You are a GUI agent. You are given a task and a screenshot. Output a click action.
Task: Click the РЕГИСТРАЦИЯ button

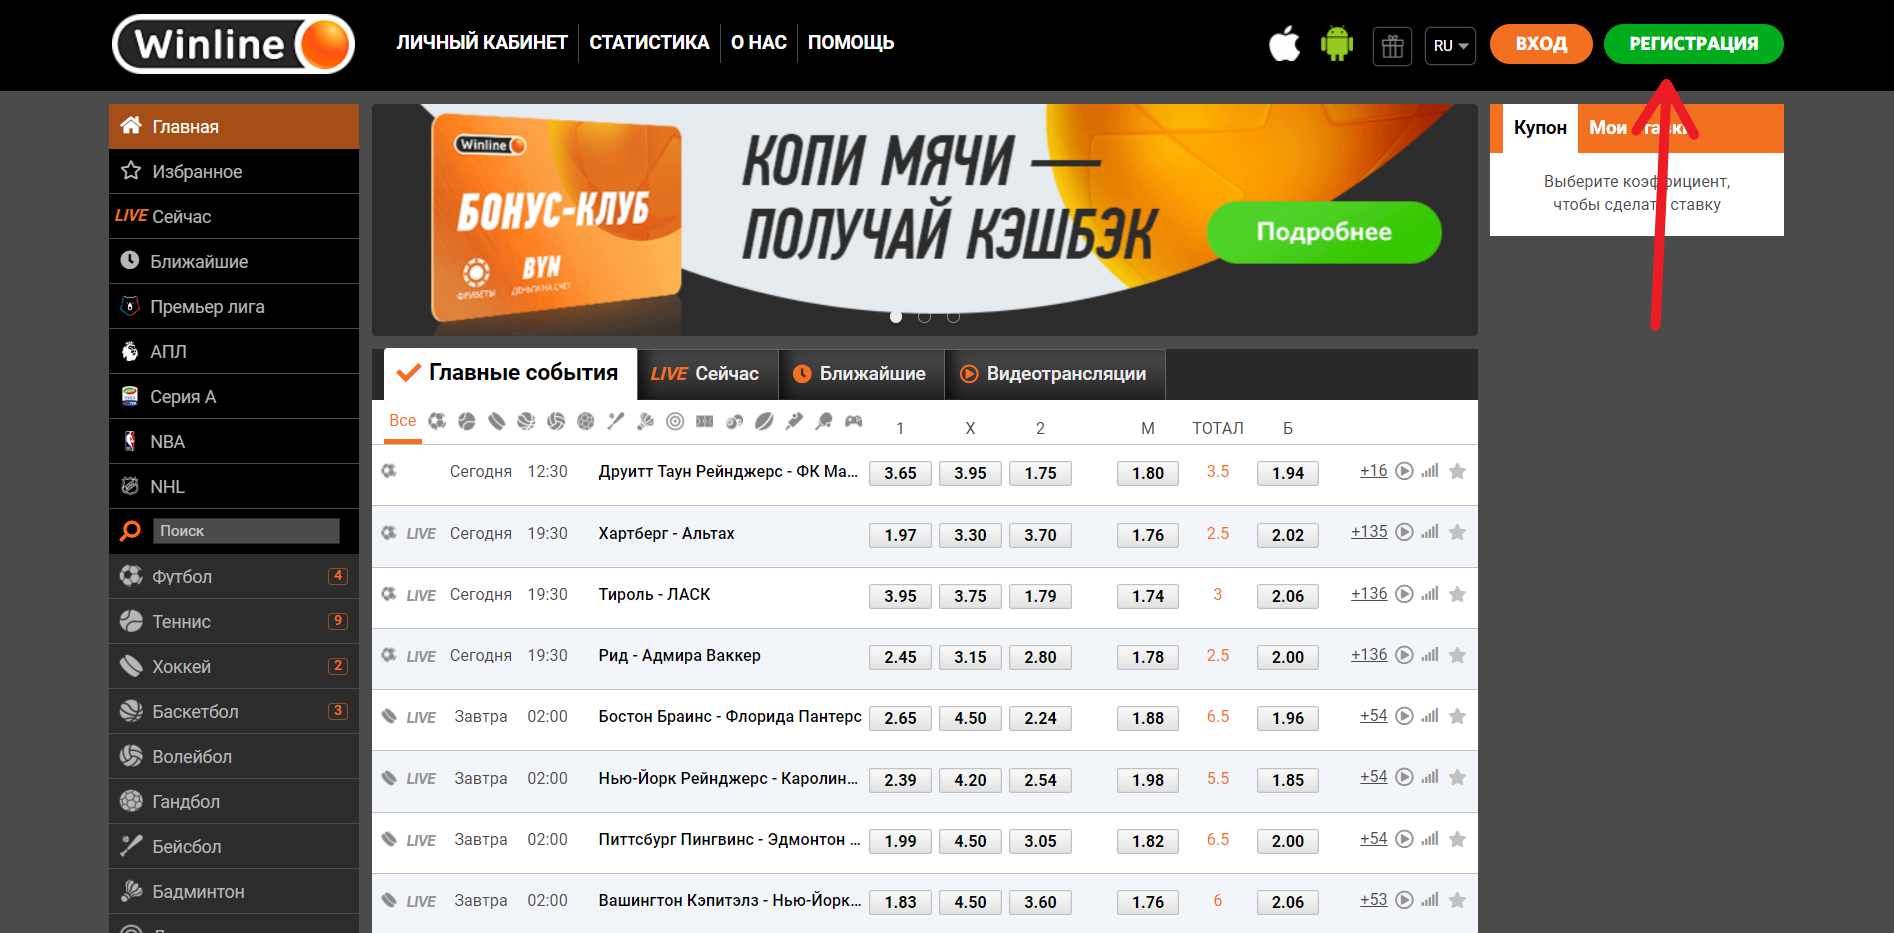[1694, 44]
